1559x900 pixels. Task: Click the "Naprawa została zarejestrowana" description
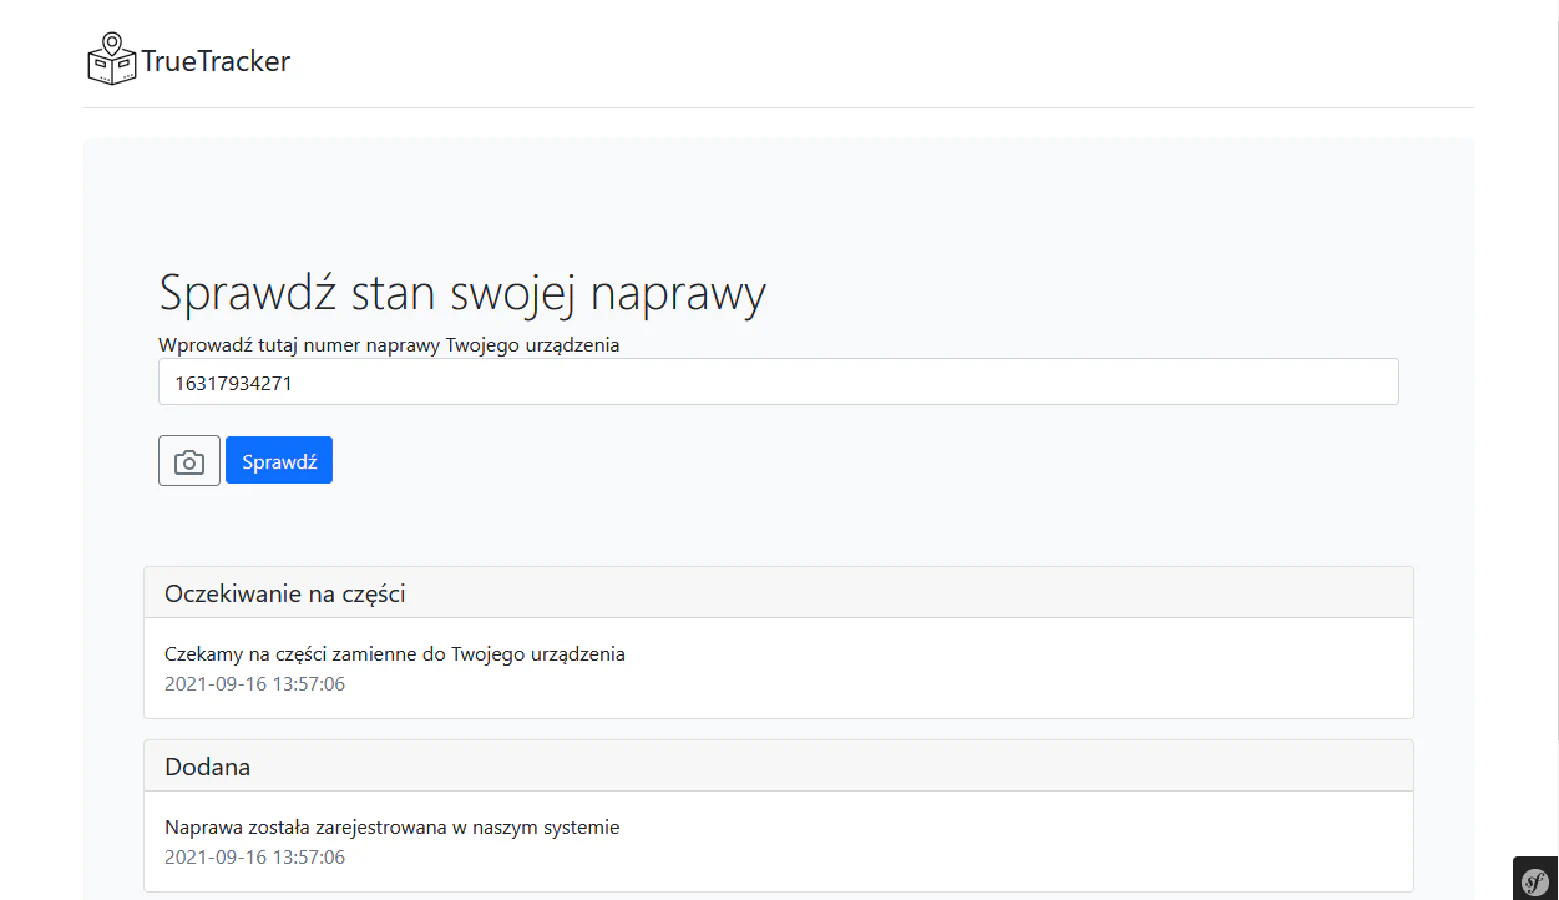point(391,827)
